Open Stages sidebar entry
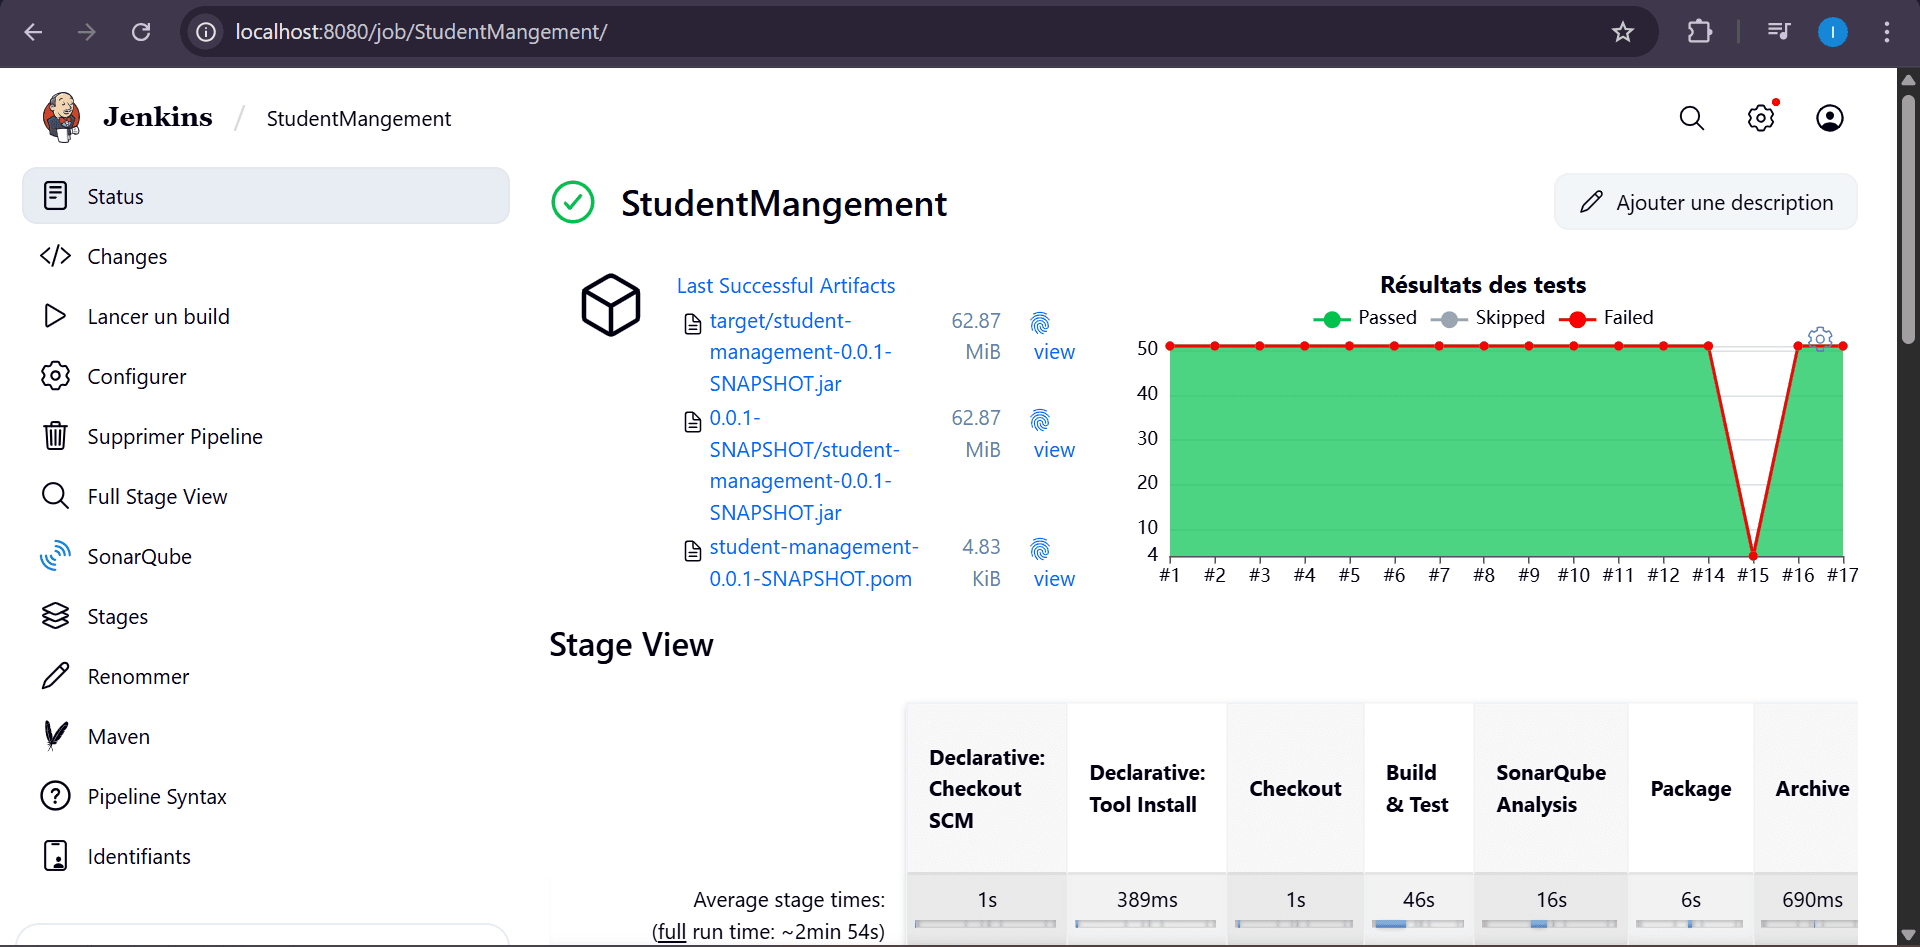1920x947 pixels. (x=266, y=616)
